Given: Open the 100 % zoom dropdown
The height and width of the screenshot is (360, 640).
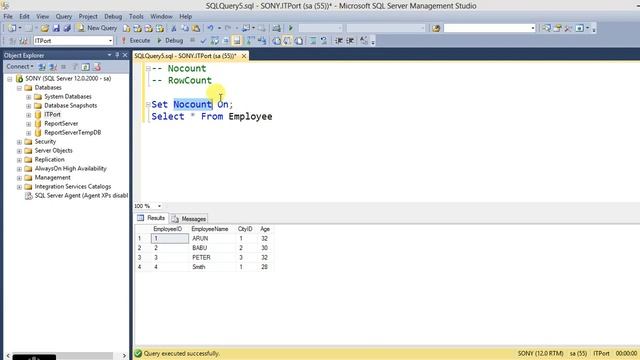Looking at the screenshot, I should (x=159, y=206).
